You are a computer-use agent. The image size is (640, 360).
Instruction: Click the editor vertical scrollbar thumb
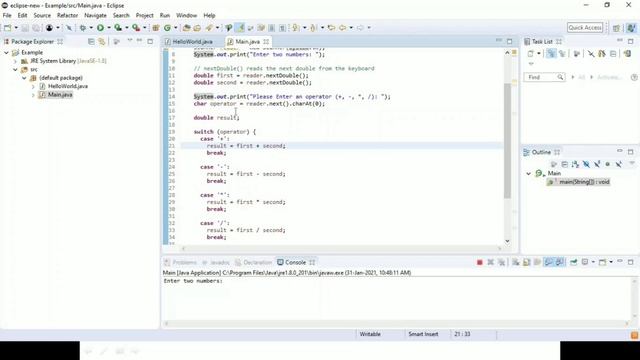click(507, 141)
